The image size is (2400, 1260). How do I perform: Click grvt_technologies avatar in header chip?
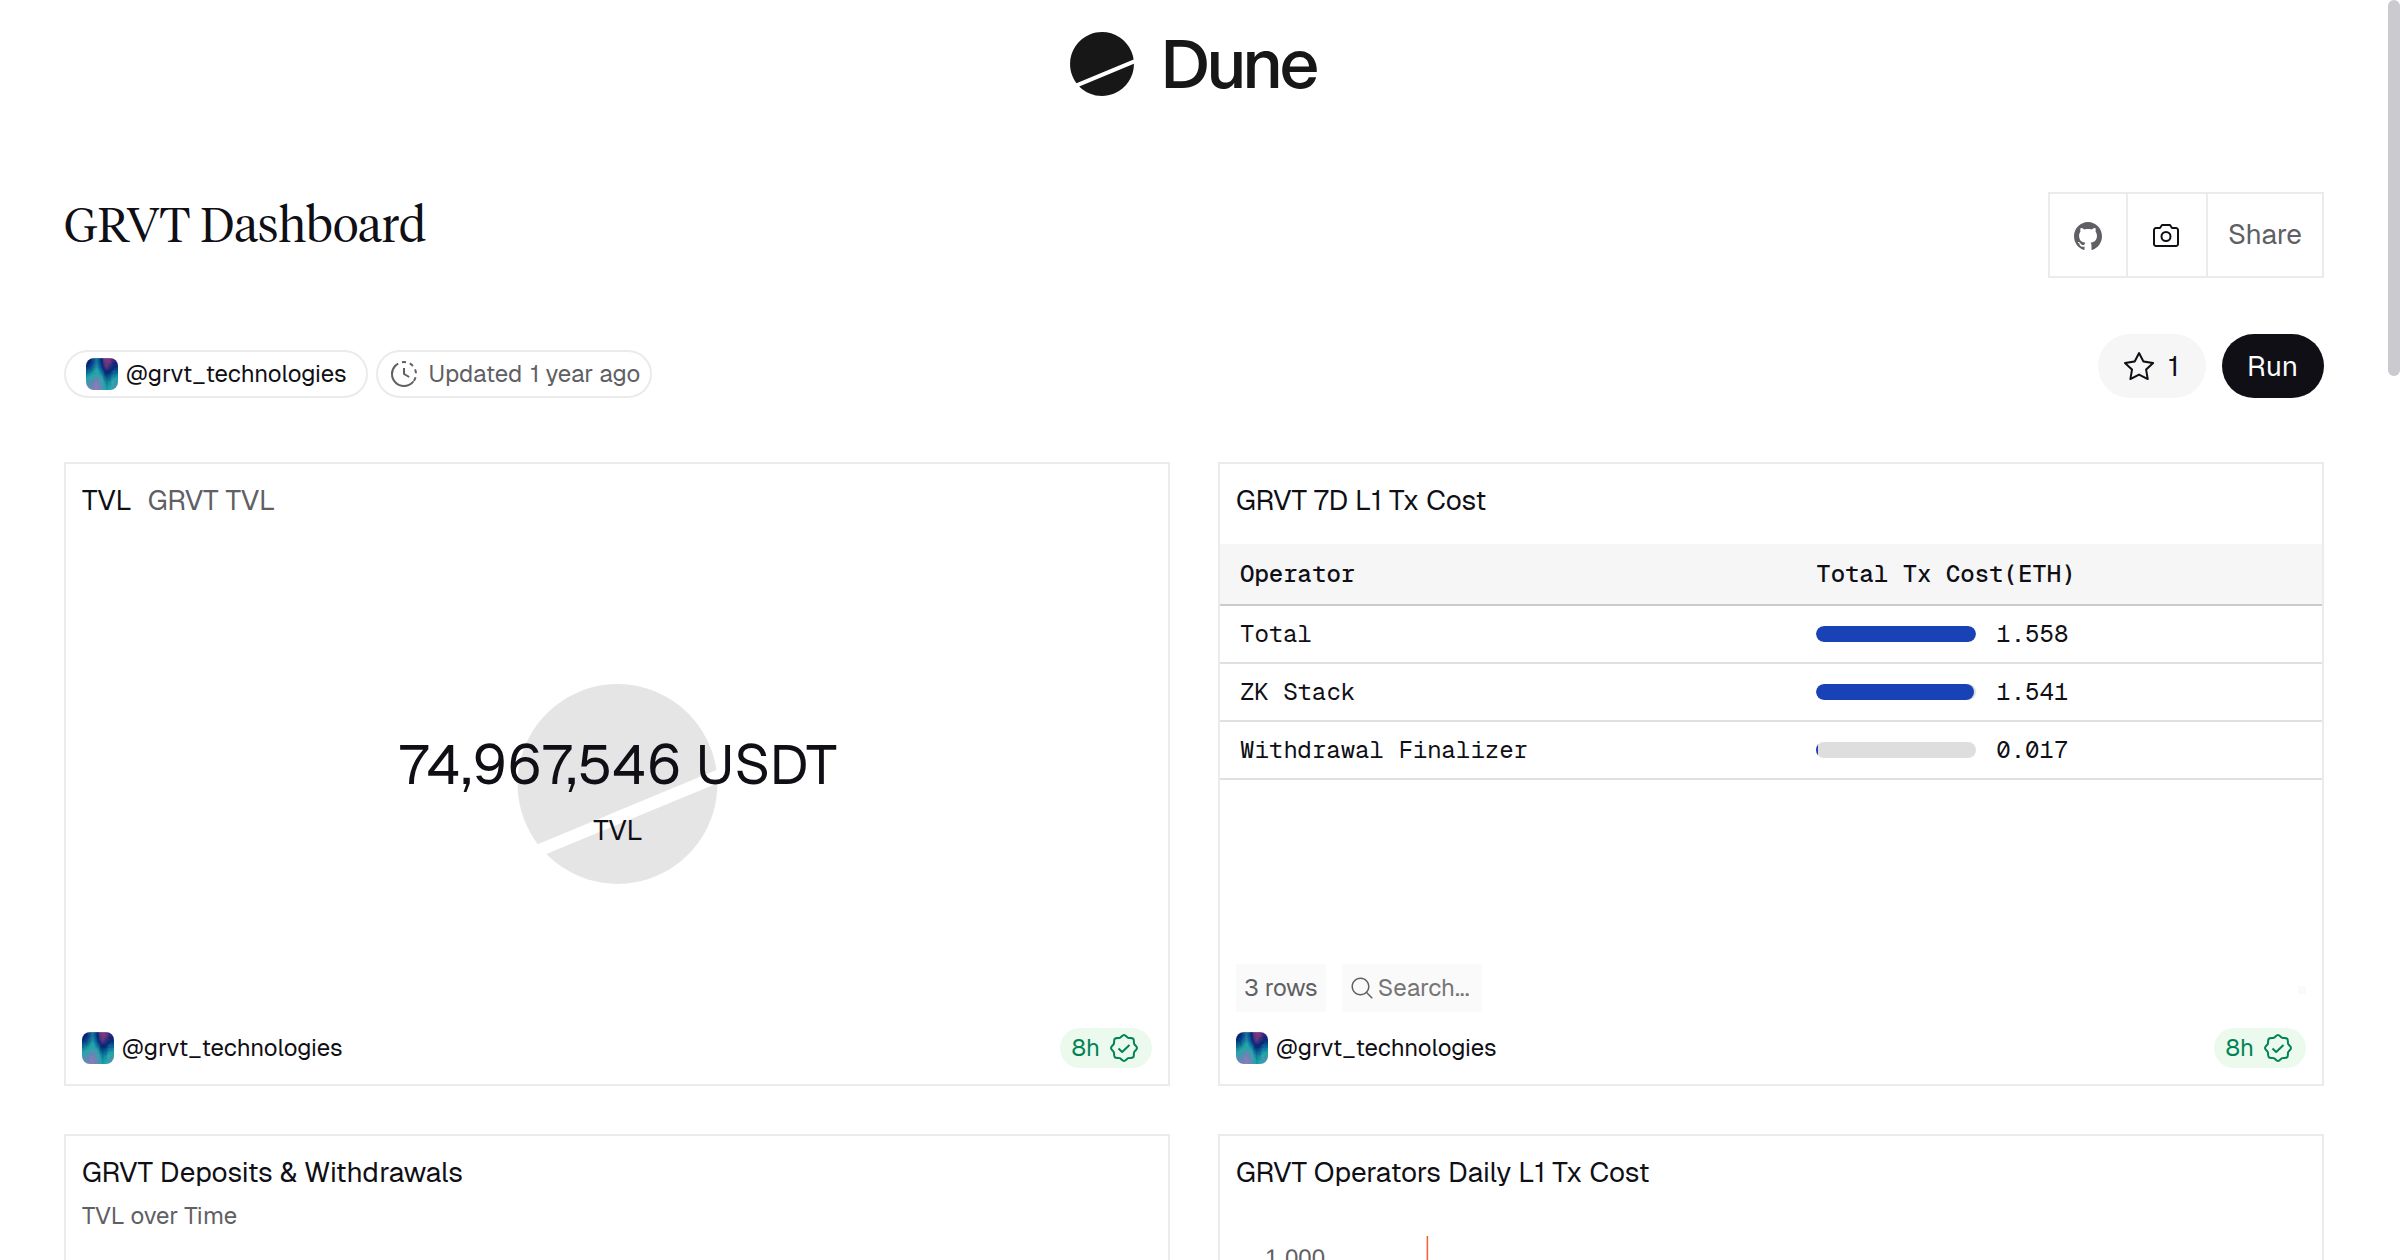coord(102,374)
